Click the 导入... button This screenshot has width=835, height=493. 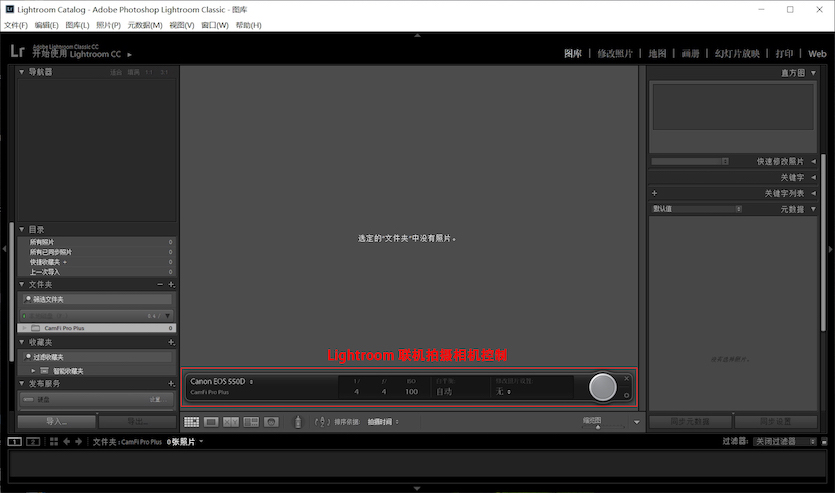(55, 422)
